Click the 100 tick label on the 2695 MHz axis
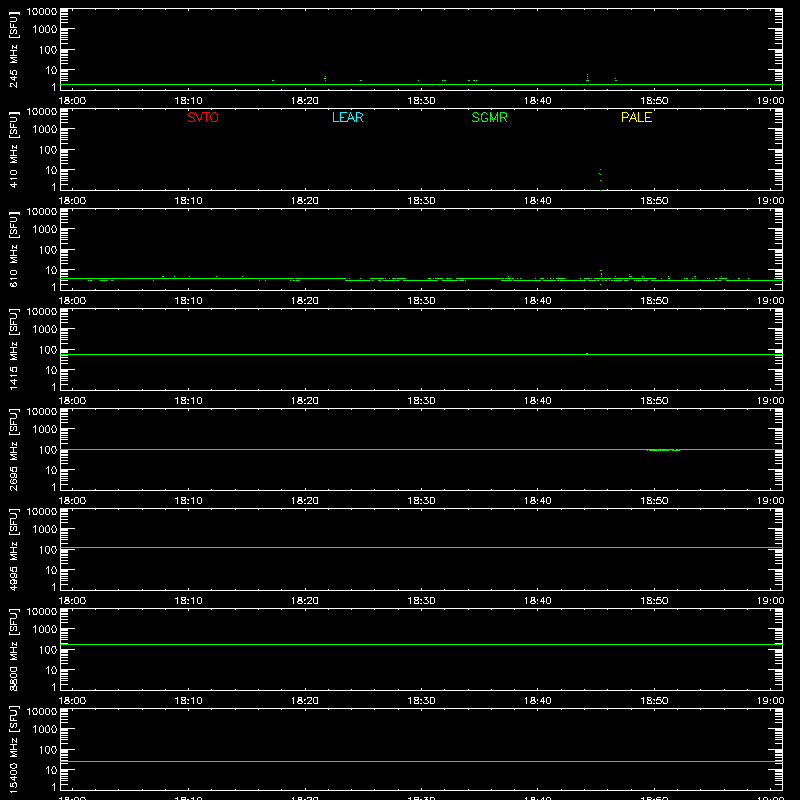Viewport: 800px width, 800px height. 48,450
